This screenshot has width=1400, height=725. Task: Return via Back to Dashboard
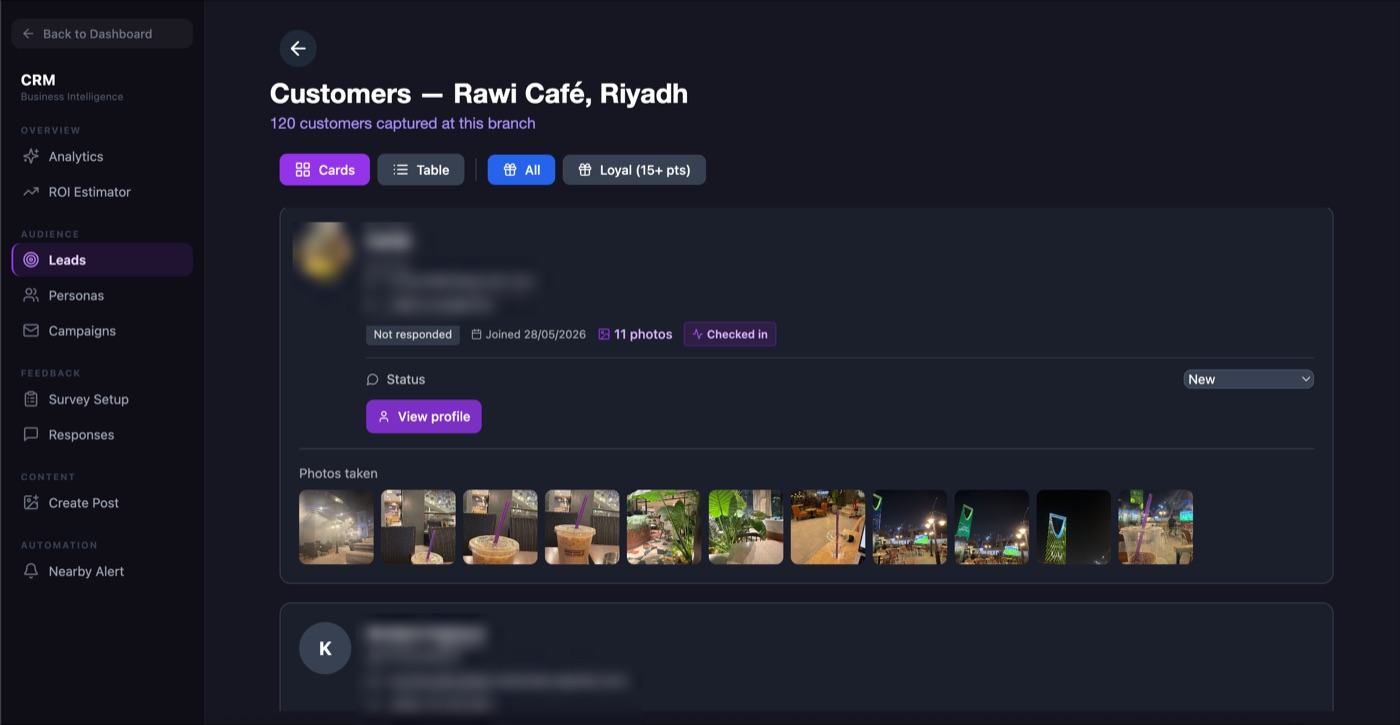(102, 34)
